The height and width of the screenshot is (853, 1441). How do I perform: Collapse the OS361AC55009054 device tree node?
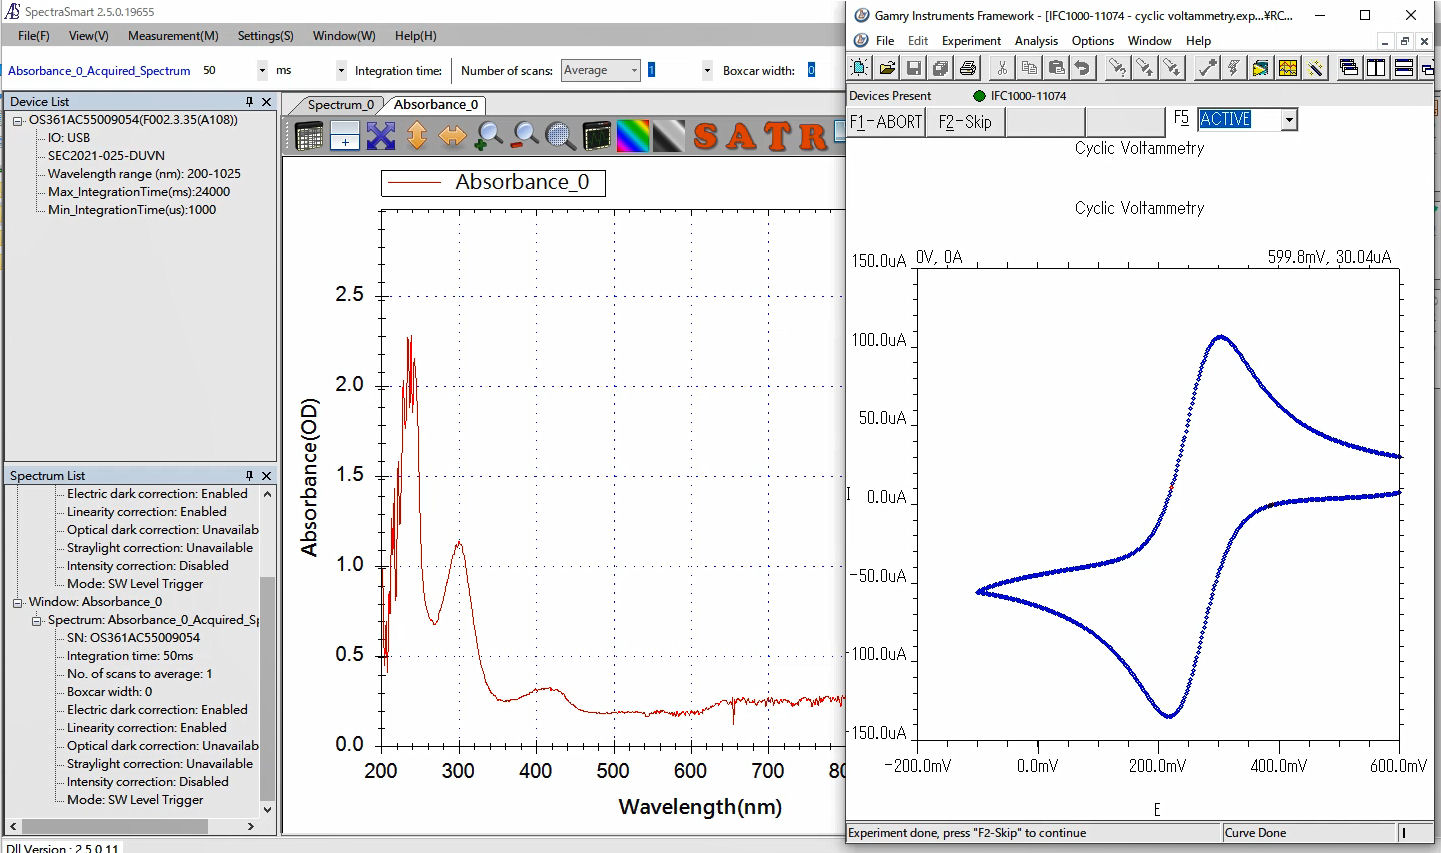18,121
